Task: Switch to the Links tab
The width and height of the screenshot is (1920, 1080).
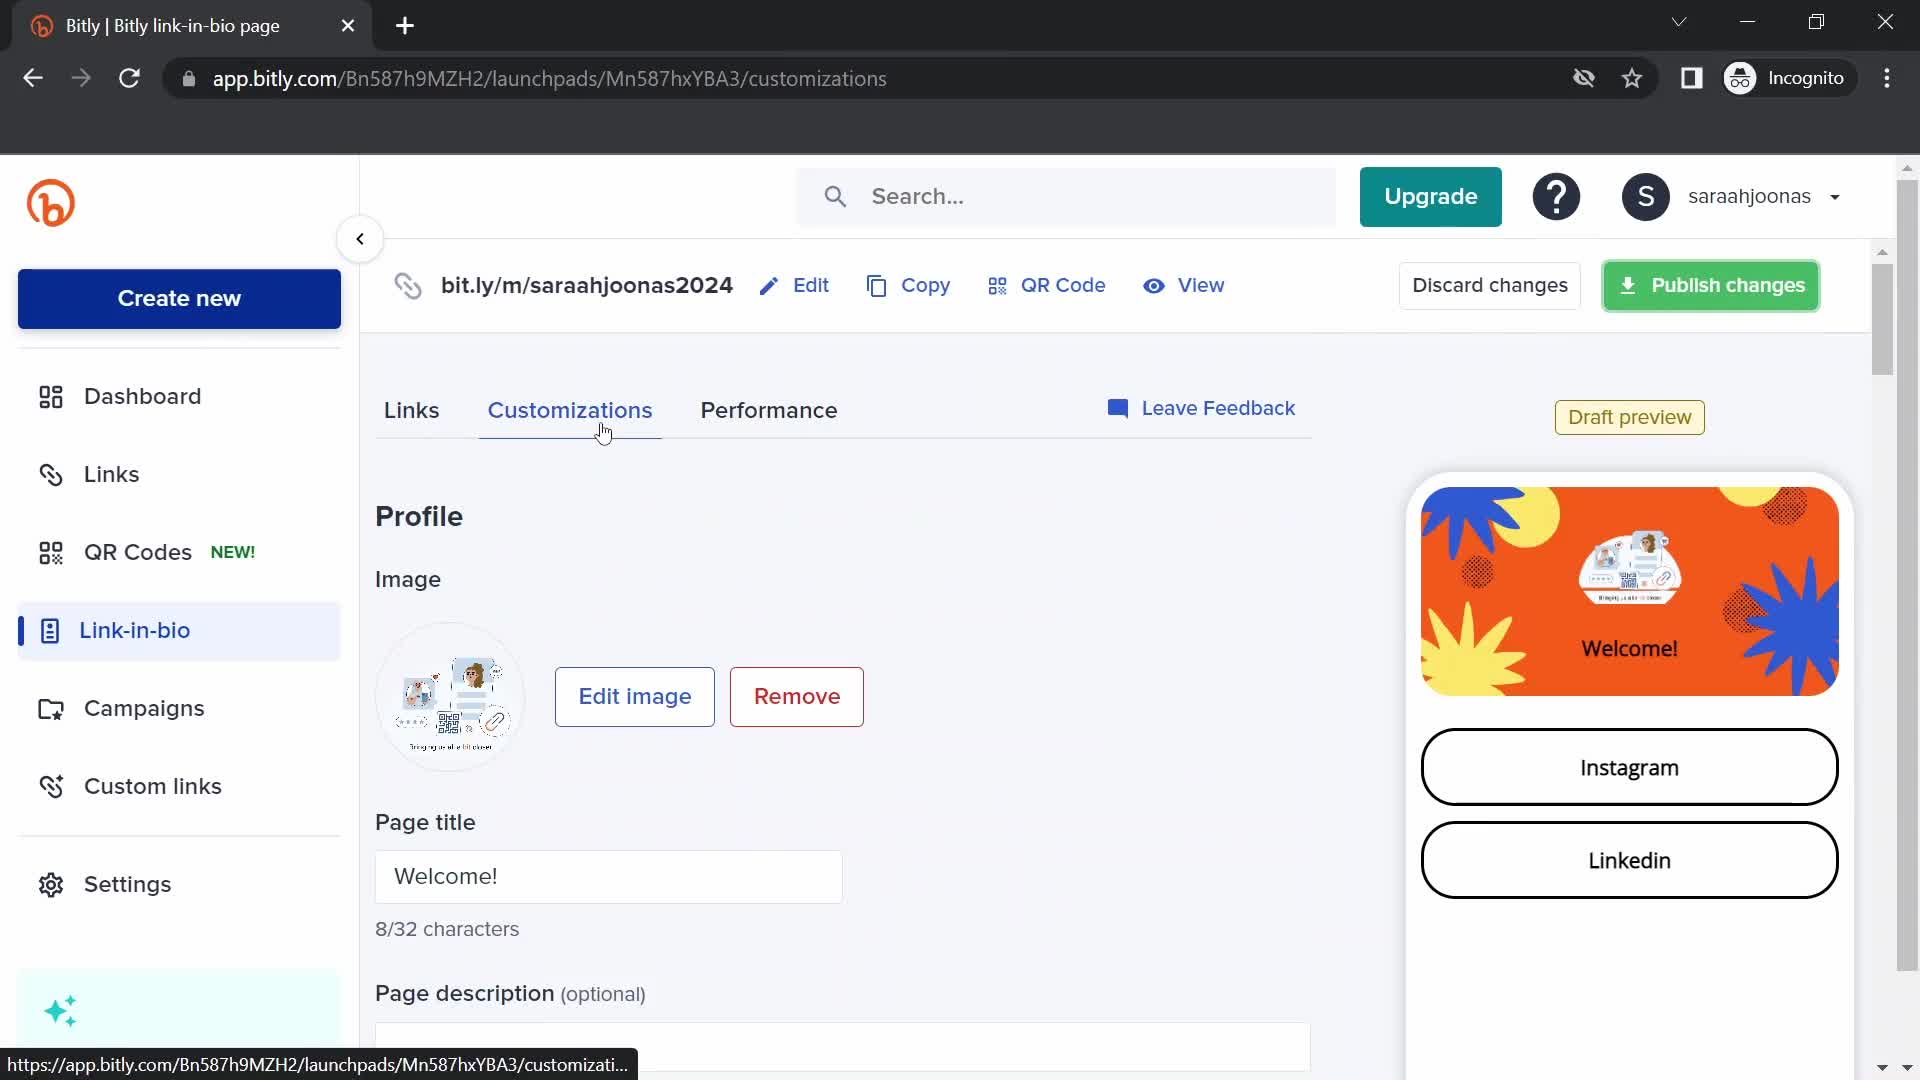Action: 411,410
